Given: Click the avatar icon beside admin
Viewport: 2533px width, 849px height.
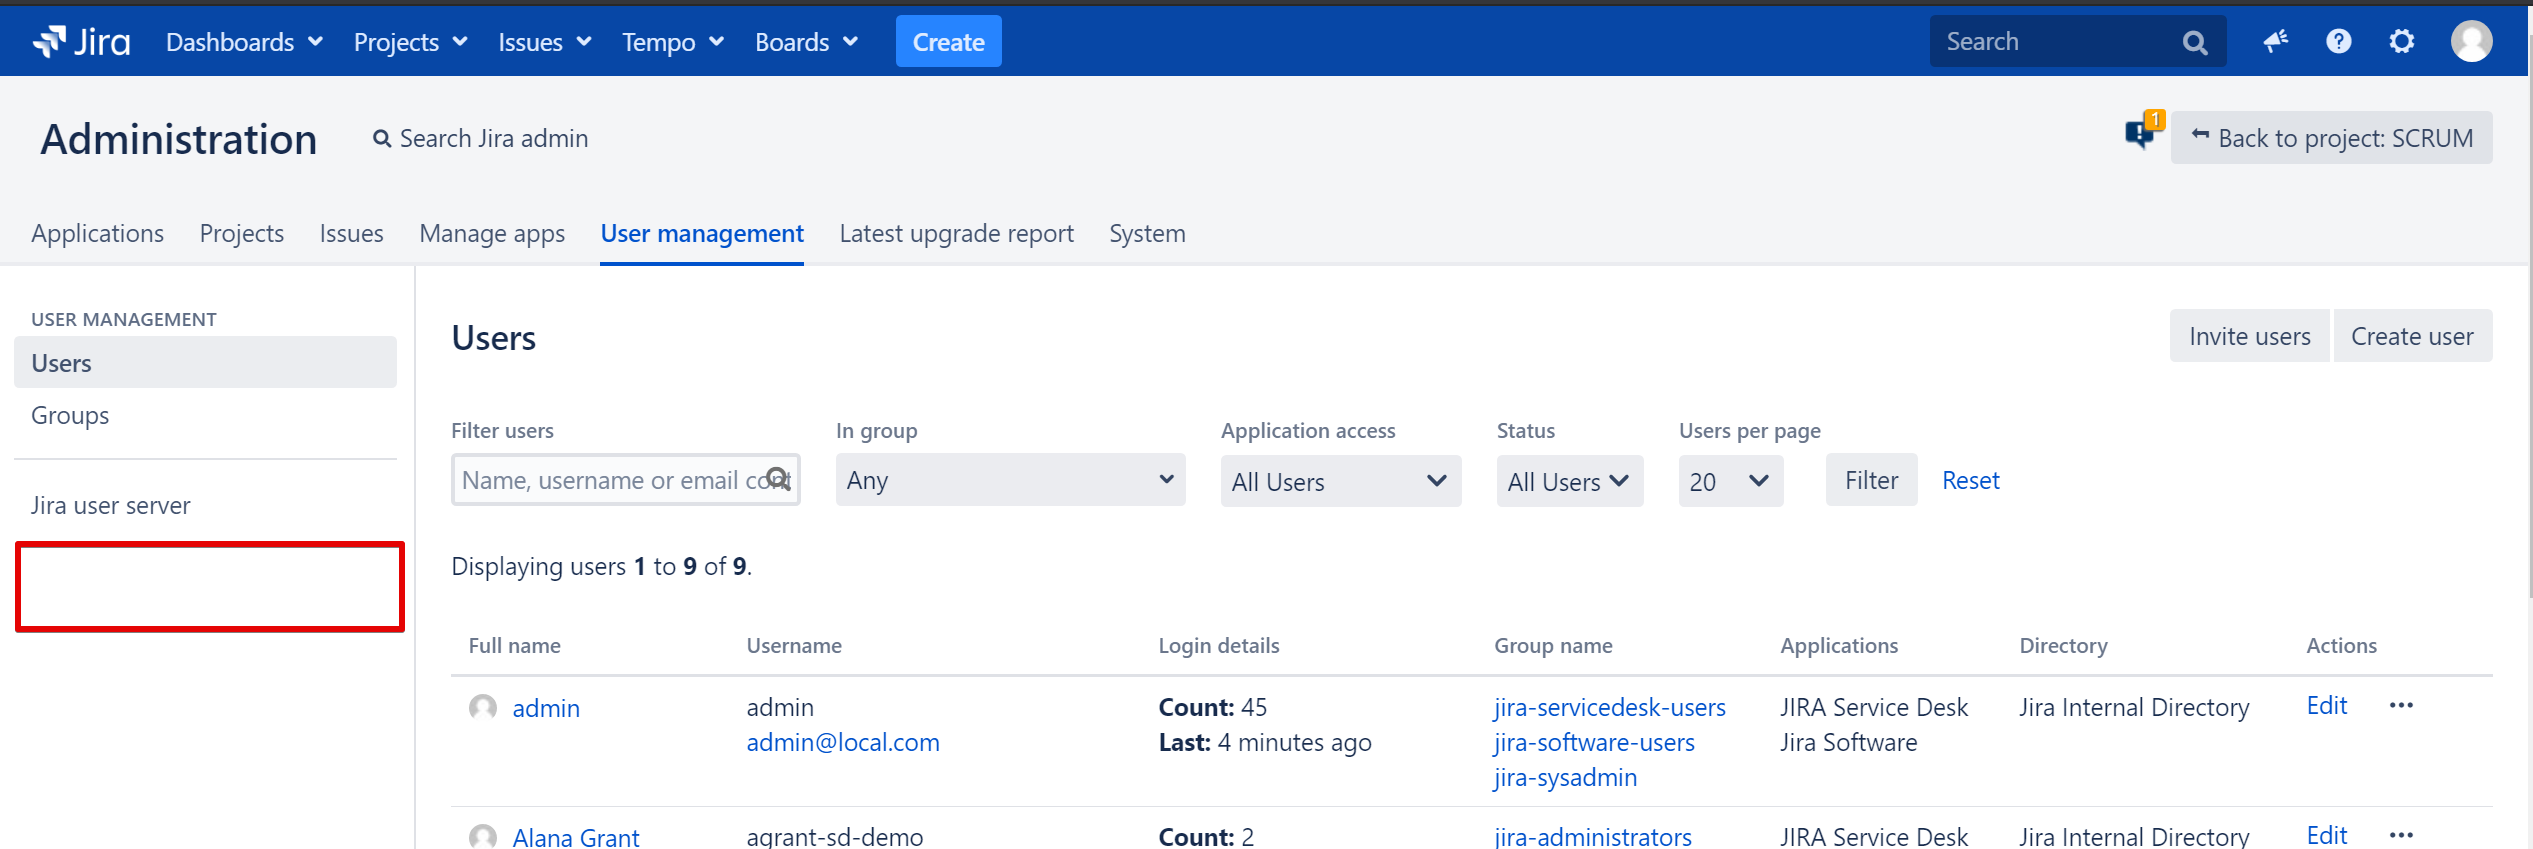Looking at the screenshot, I should point(483,707).
